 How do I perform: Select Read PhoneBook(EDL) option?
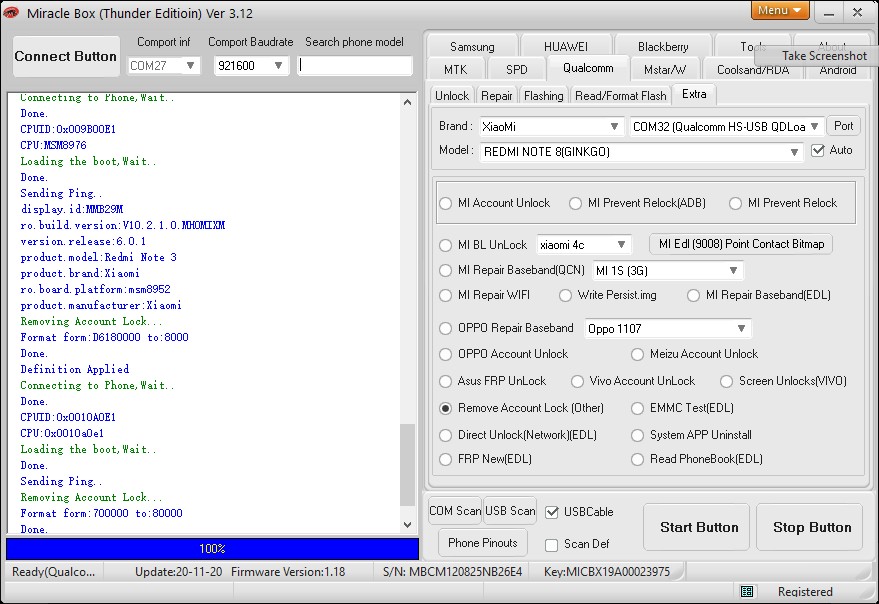637,459
